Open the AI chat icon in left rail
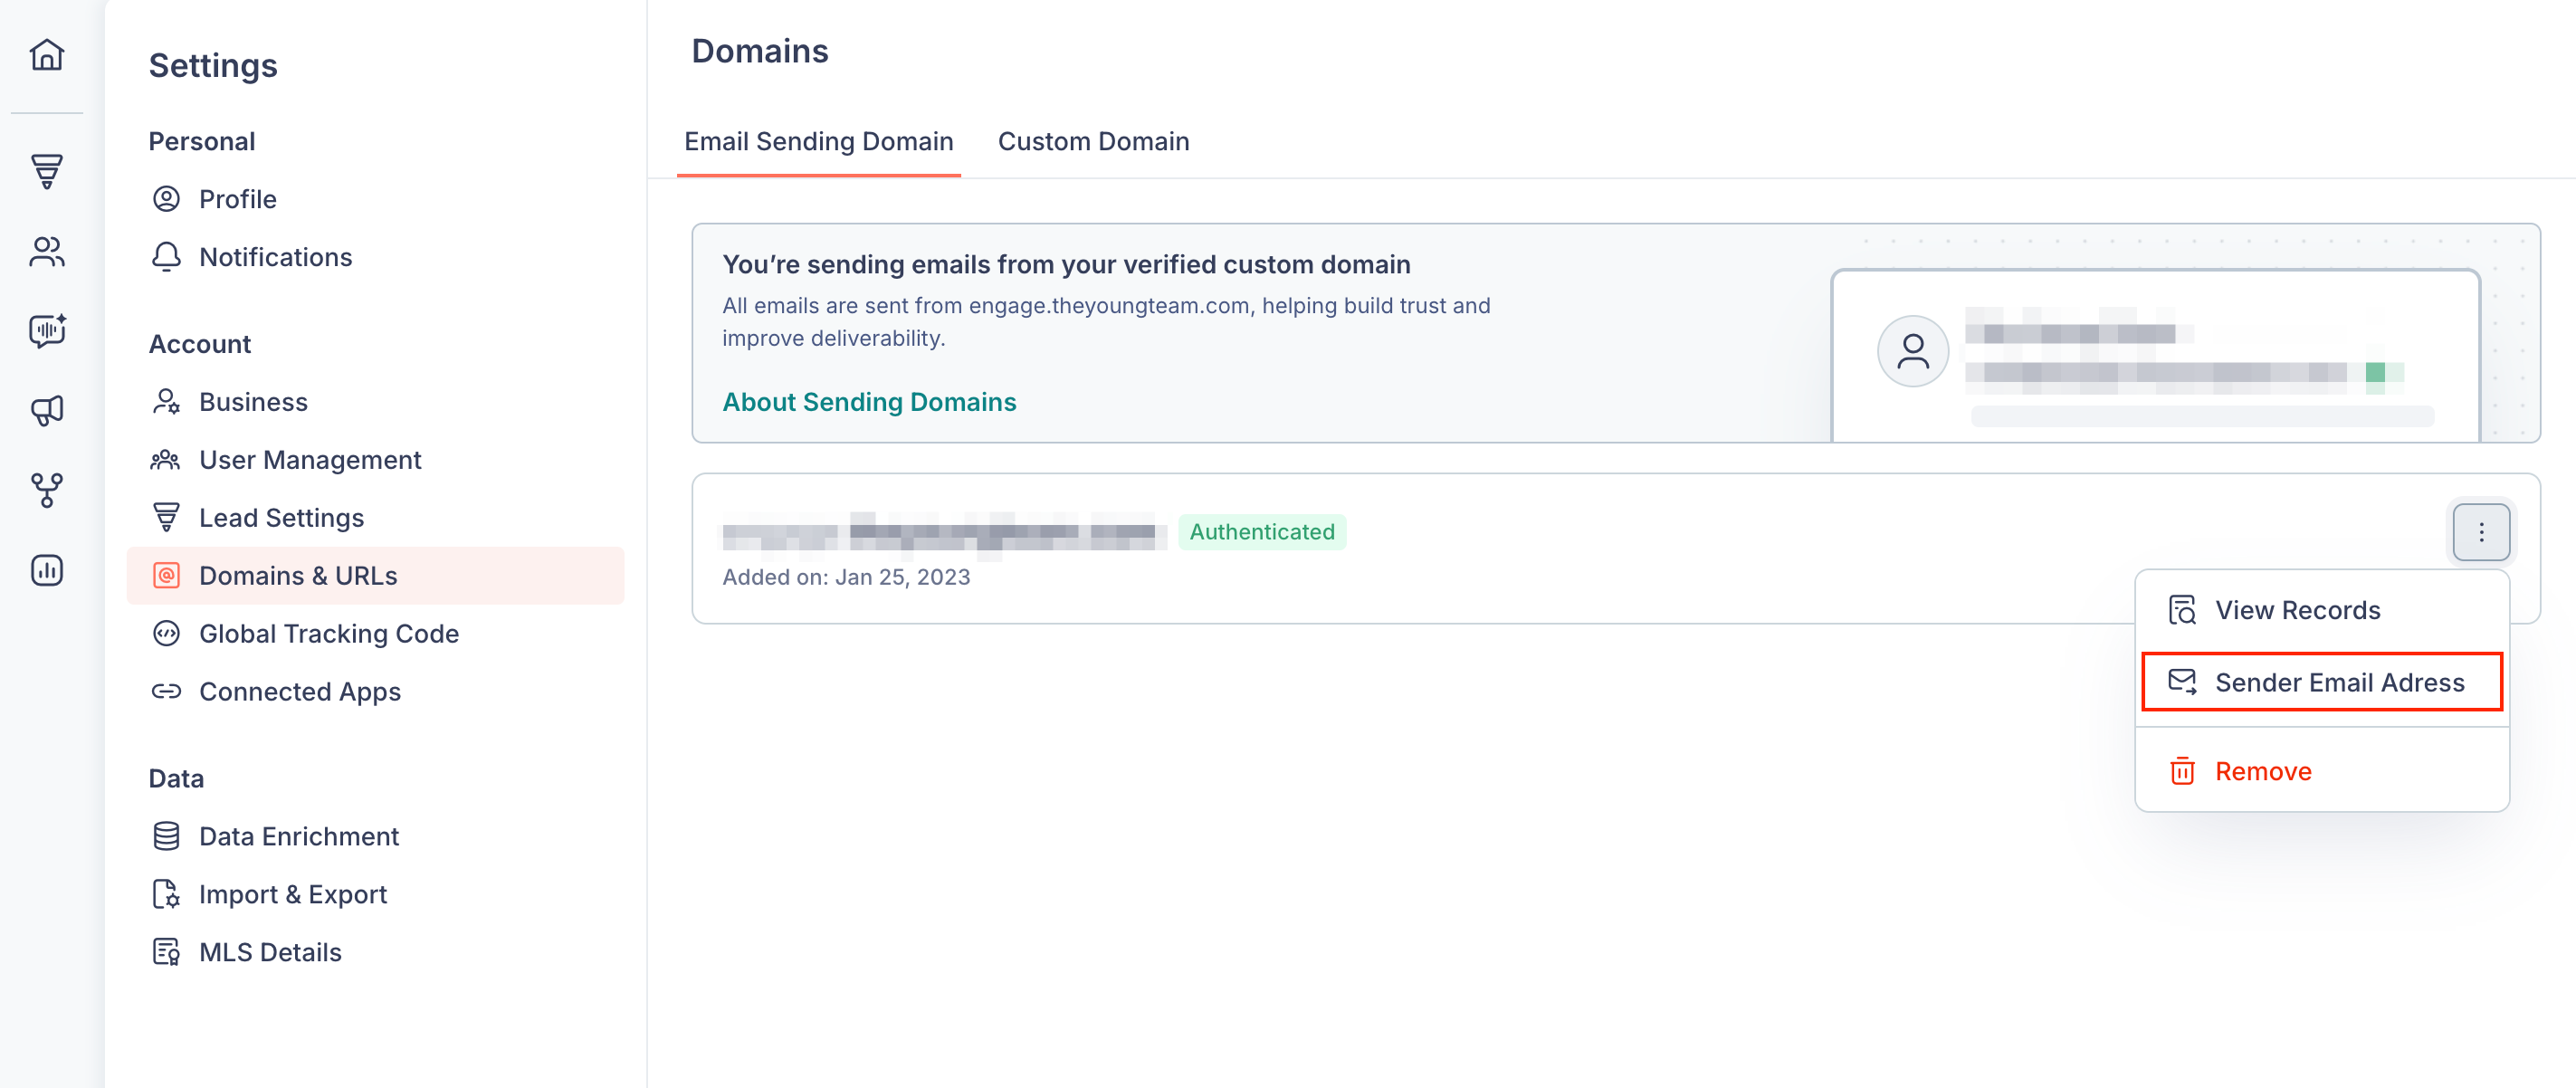 click(x=47, y=330)
